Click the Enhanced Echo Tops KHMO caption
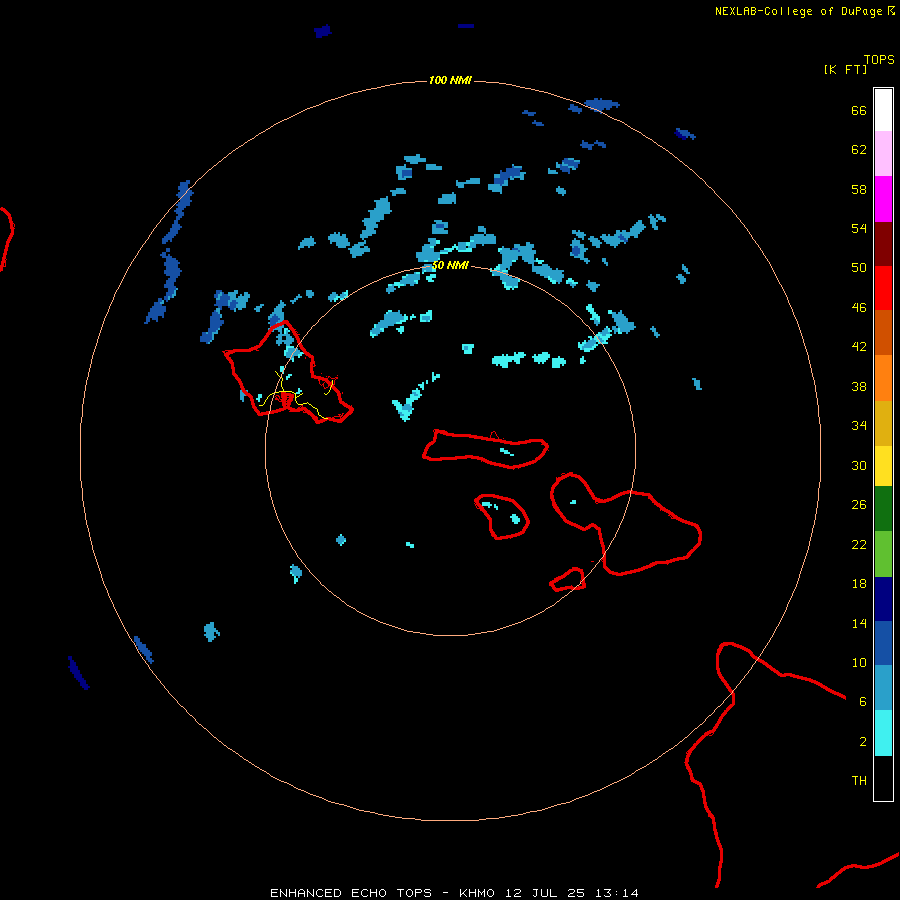The height and width of the screenshot is (900, 900). tap(454, 893)
